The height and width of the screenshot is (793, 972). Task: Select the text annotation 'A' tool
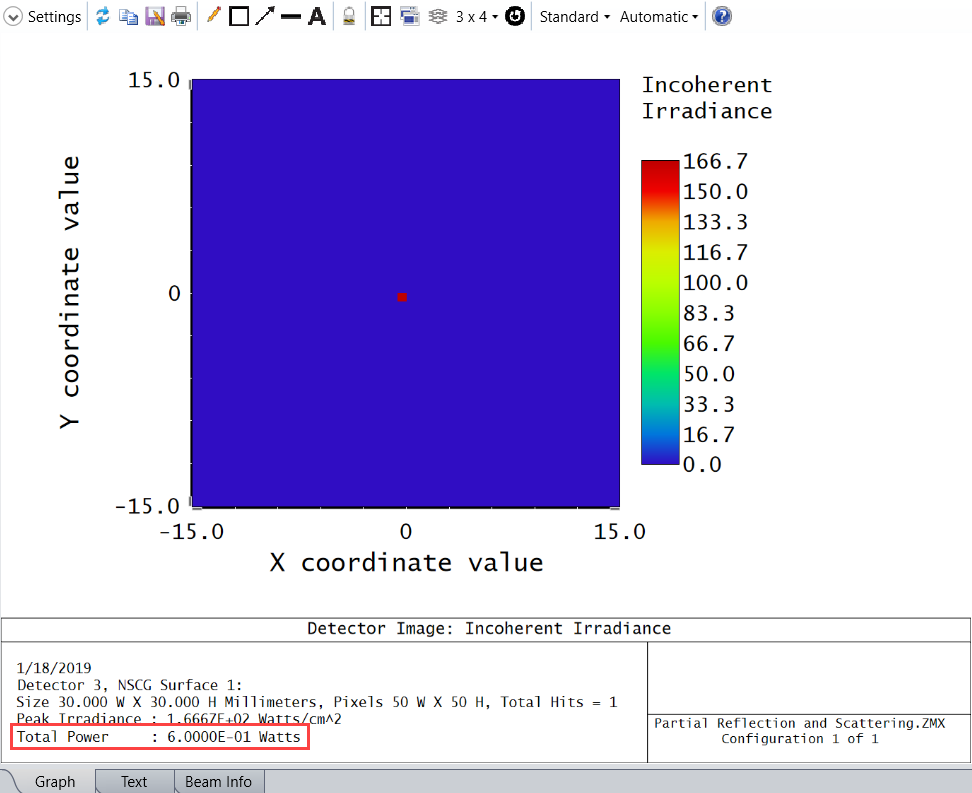(x=317, y=17)
